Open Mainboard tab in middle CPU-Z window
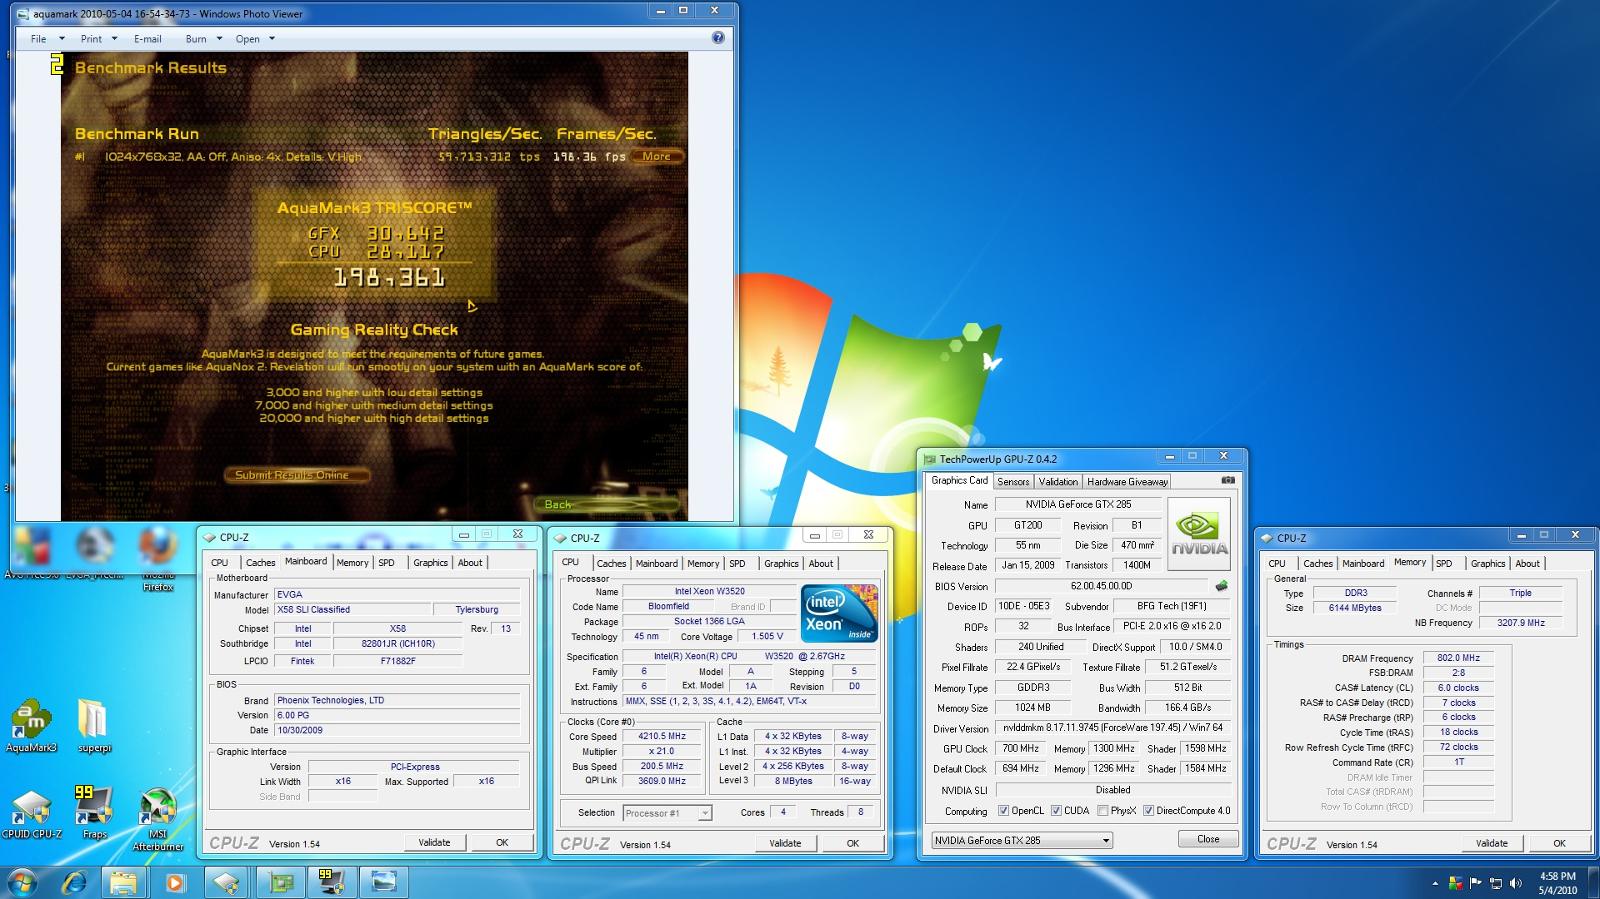 [x=656, y=564]
